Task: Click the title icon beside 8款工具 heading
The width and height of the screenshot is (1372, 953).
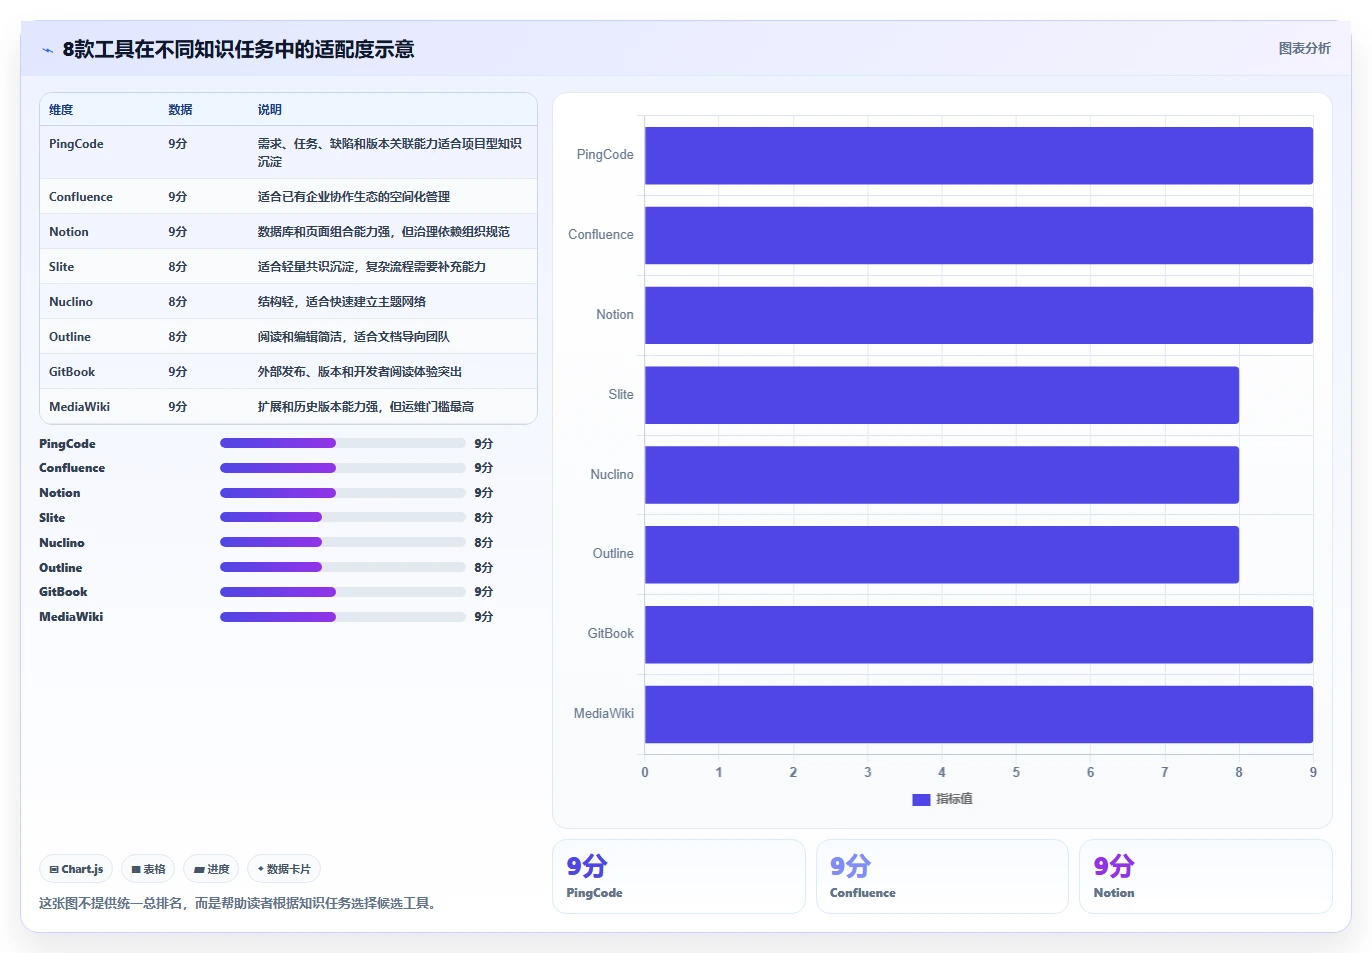Action: click(47, 50)
